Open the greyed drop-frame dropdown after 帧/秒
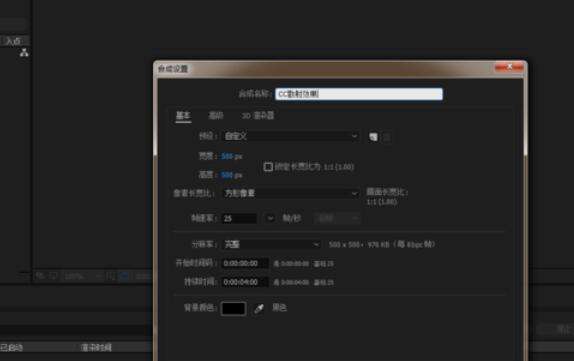574x361 pixels. coord(337,219)
